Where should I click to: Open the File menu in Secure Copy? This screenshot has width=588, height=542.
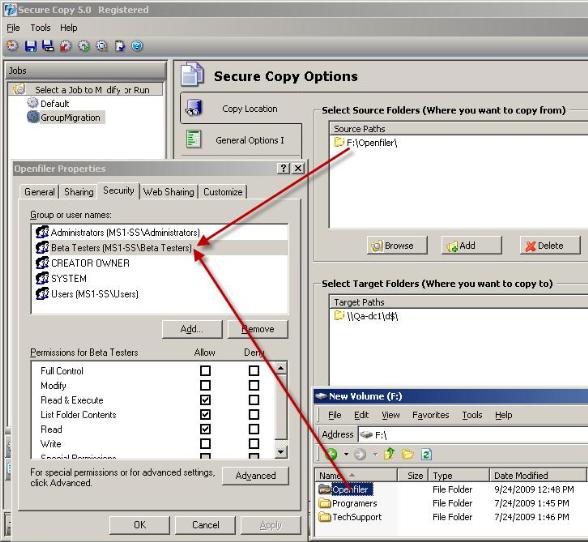pos(13,28)
